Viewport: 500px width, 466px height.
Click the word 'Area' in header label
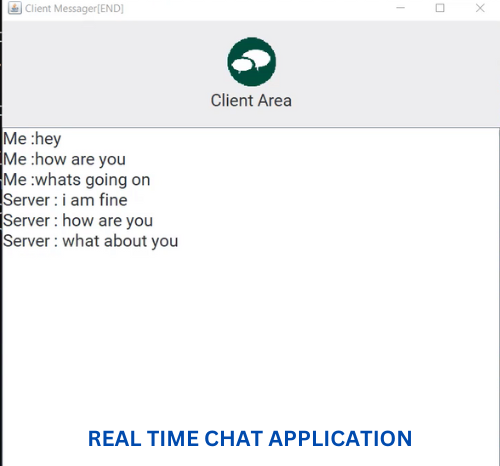(x=275, y=101)
